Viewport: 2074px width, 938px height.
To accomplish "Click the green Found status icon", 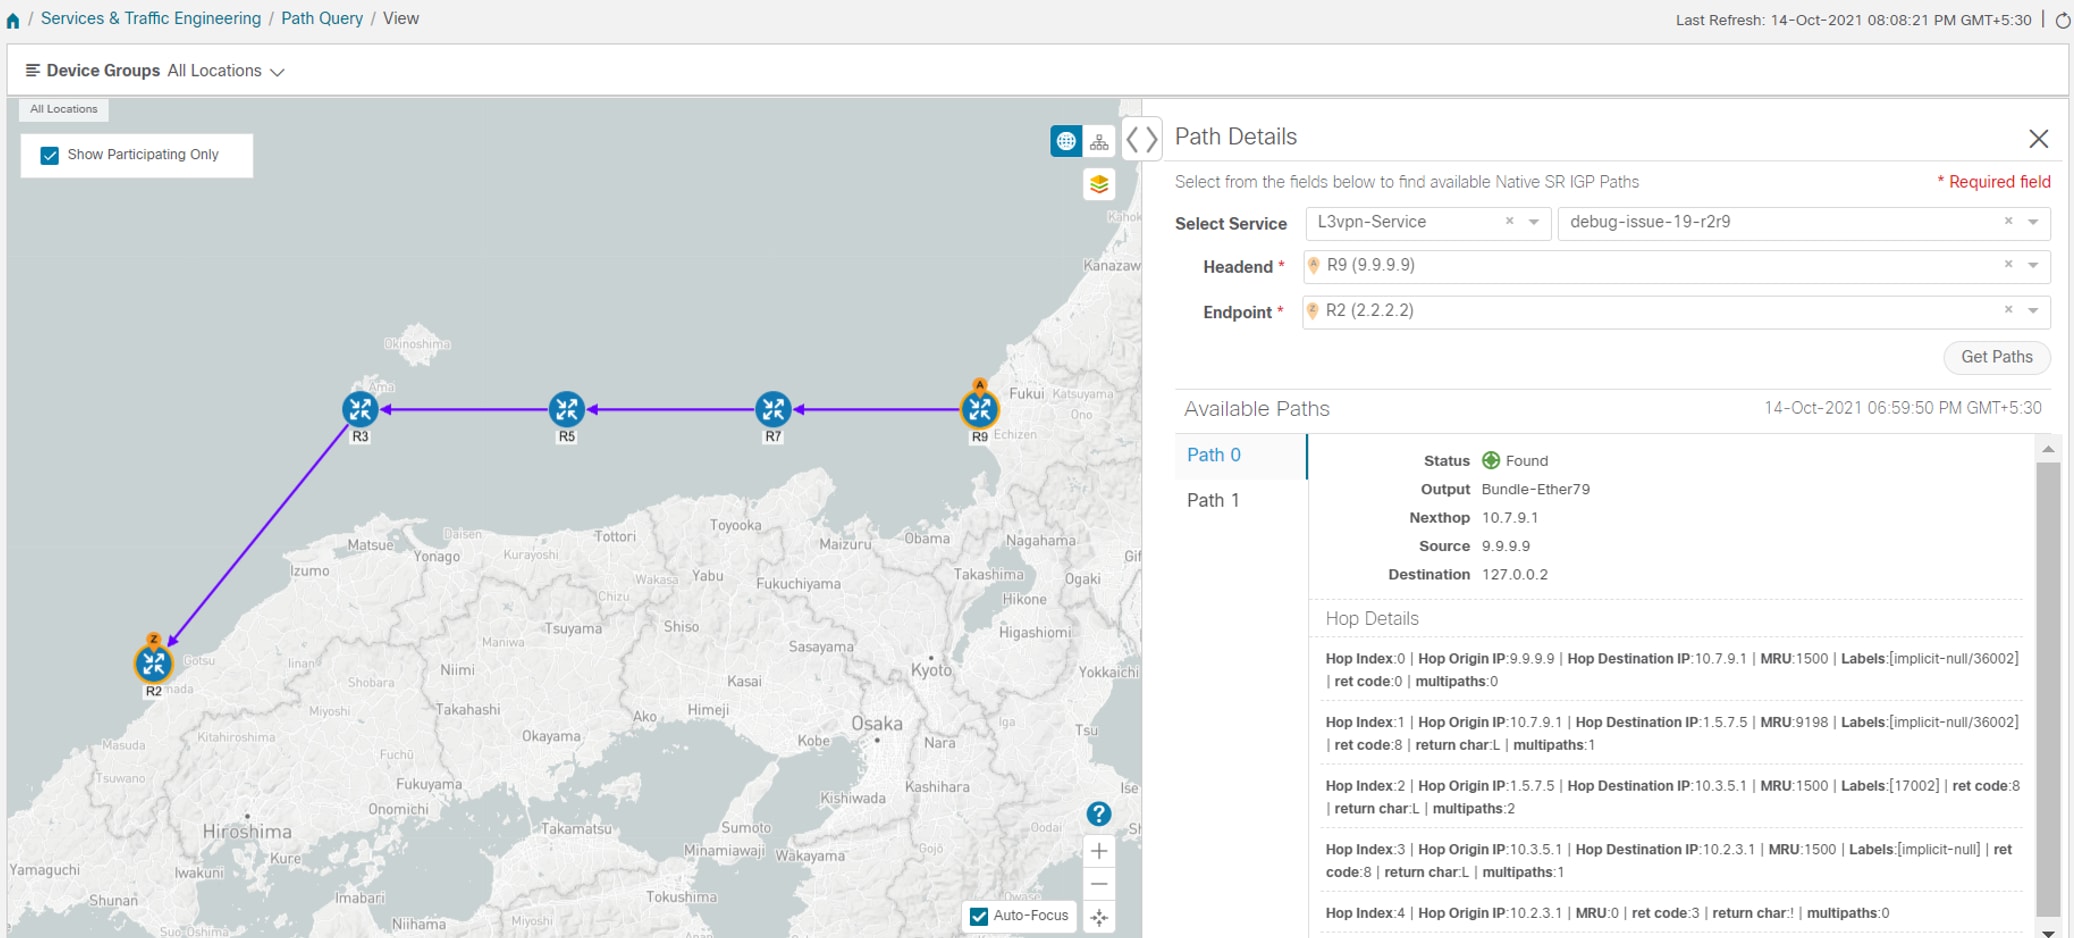I will click(1490, 460).
